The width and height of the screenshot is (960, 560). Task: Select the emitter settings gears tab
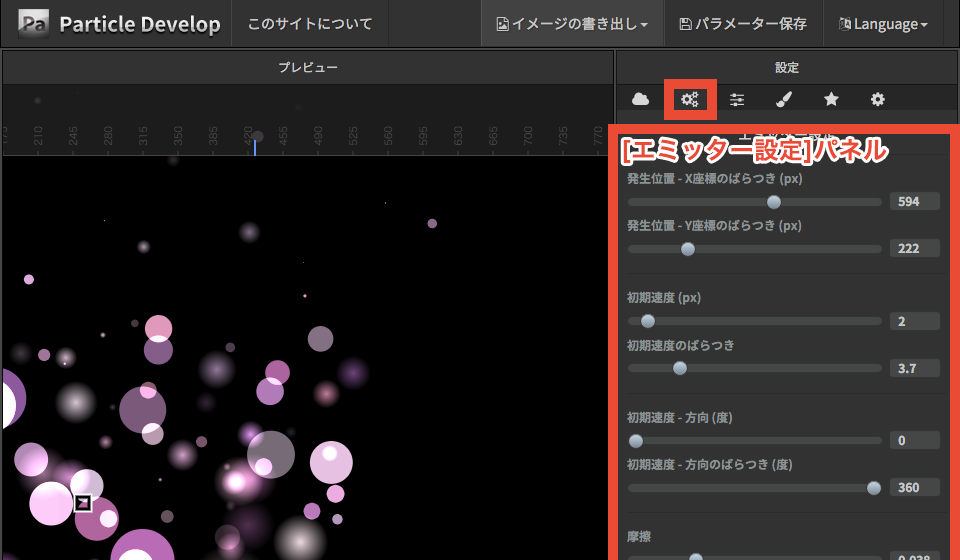(689, 99)
